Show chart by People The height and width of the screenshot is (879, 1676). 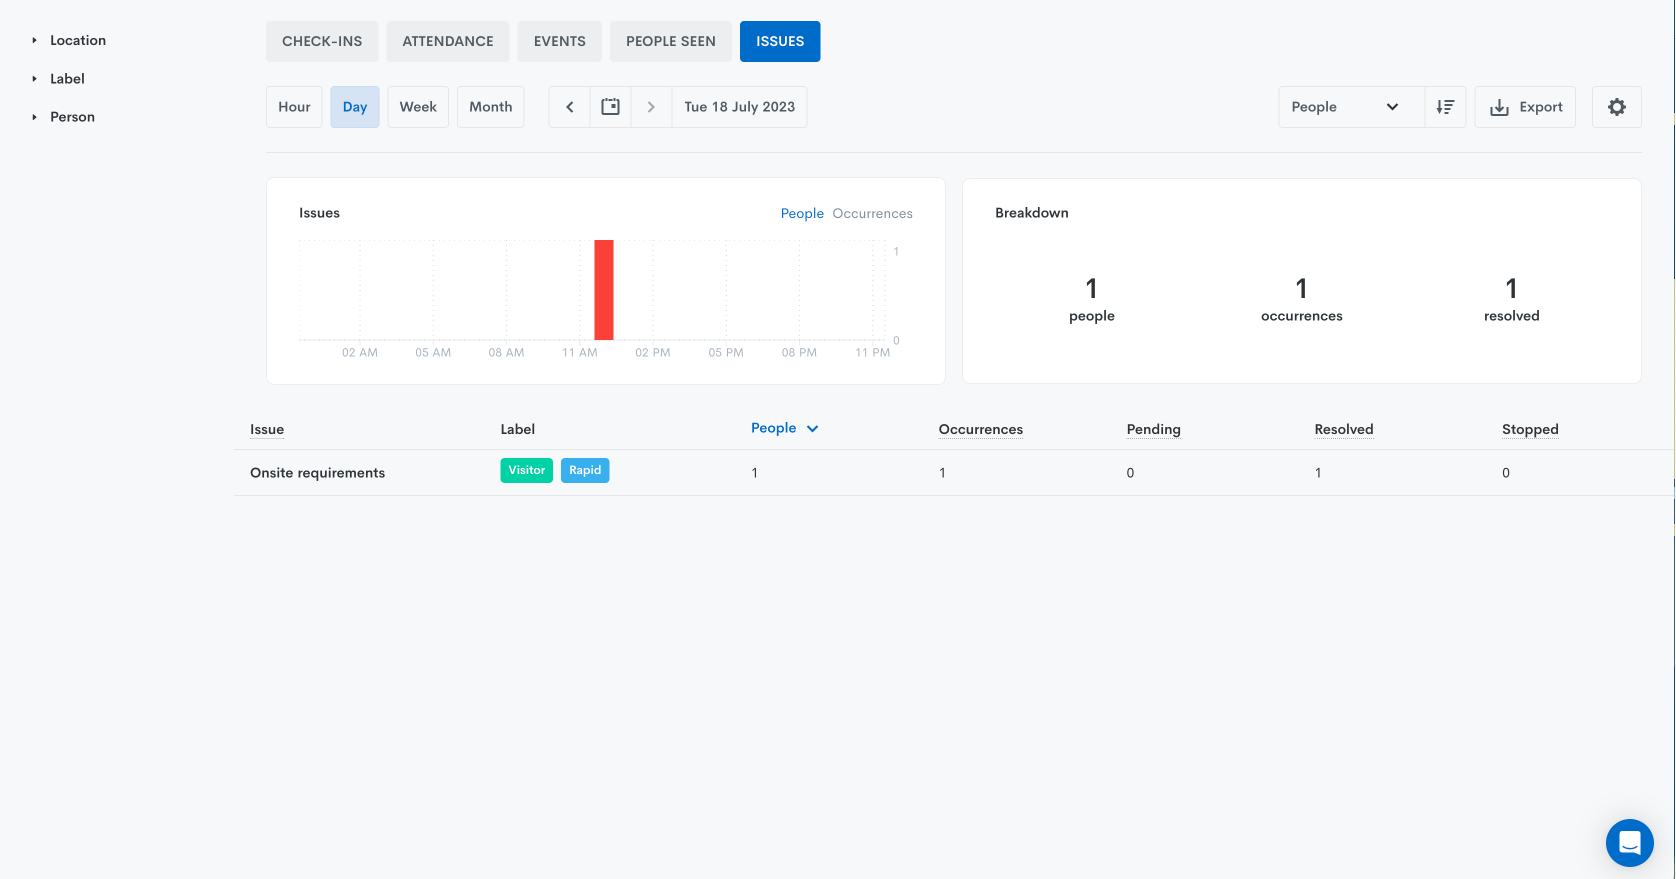[802, 214]
